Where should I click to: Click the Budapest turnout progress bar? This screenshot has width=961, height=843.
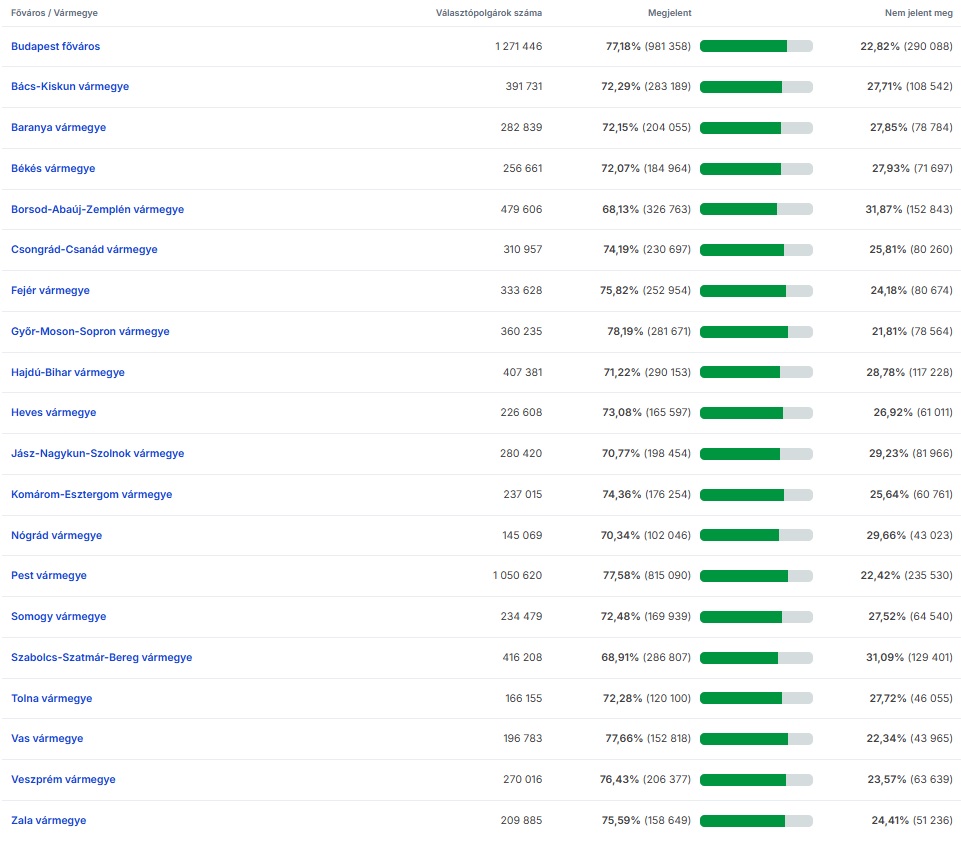point(756,46)
